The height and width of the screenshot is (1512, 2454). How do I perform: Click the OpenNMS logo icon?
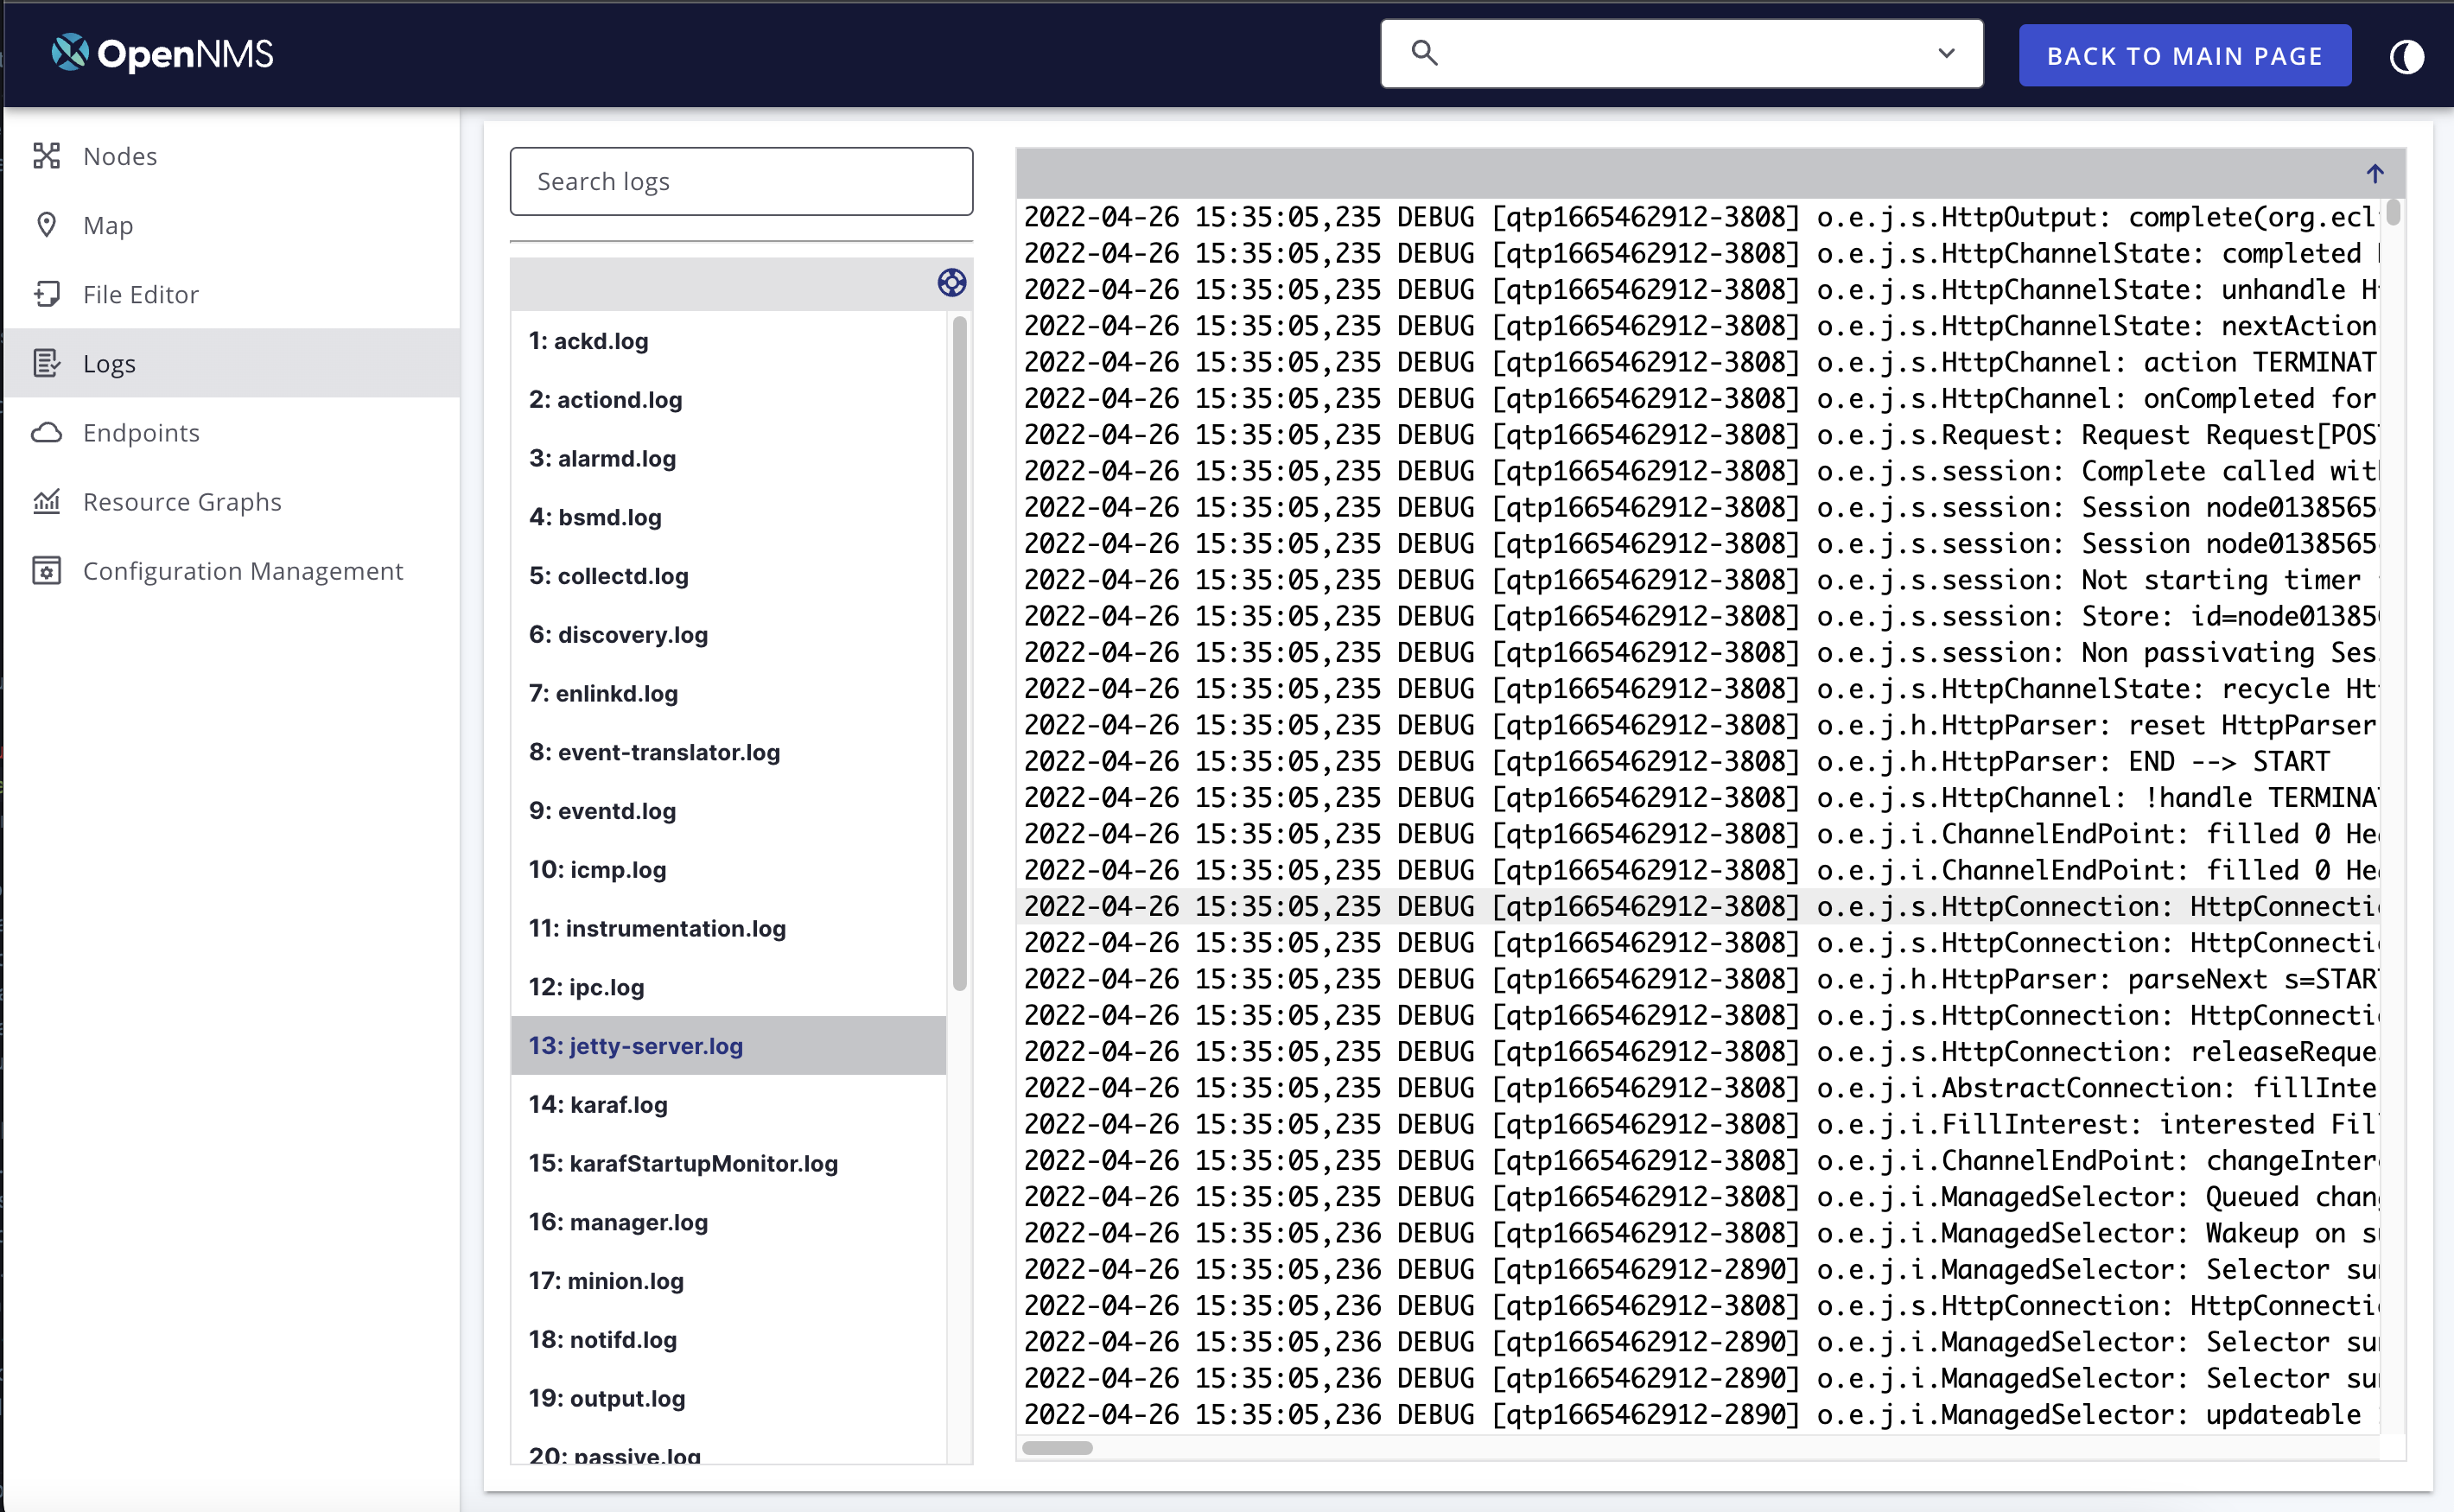tap(69, 53)
